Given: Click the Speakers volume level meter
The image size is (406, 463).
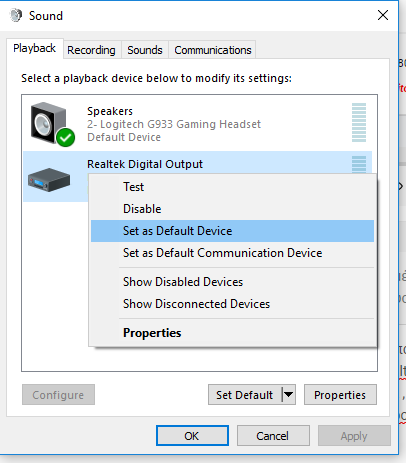Looking at the screenshot, I should (x=359, y=122).
